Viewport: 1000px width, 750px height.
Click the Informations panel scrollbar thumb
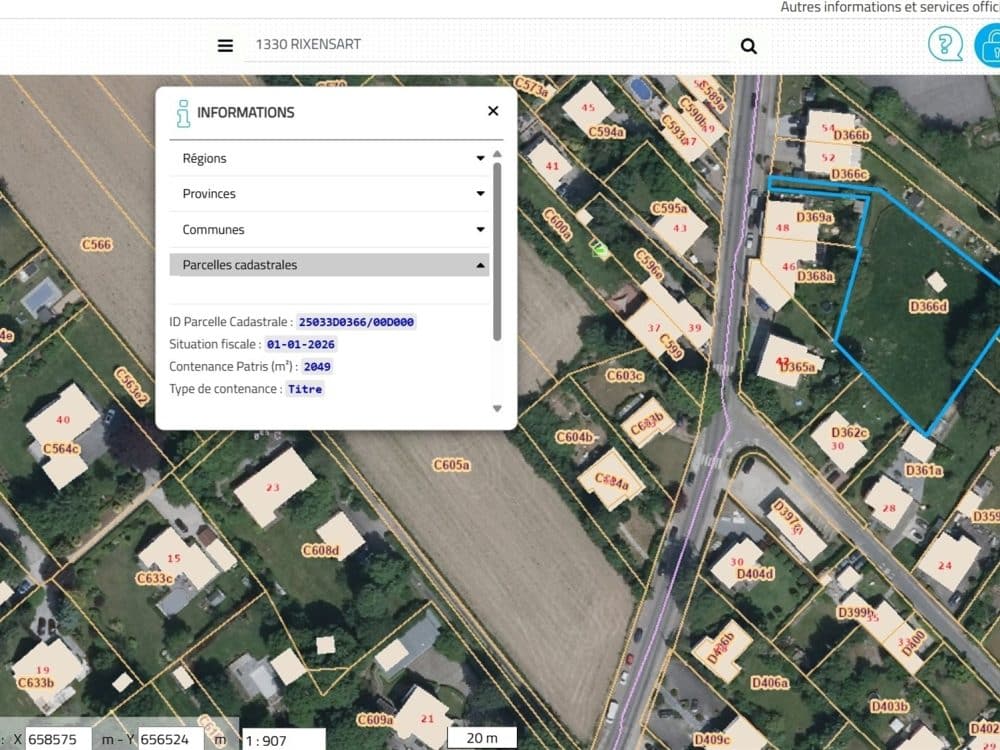pyautogui.click(x=497, y=251)
